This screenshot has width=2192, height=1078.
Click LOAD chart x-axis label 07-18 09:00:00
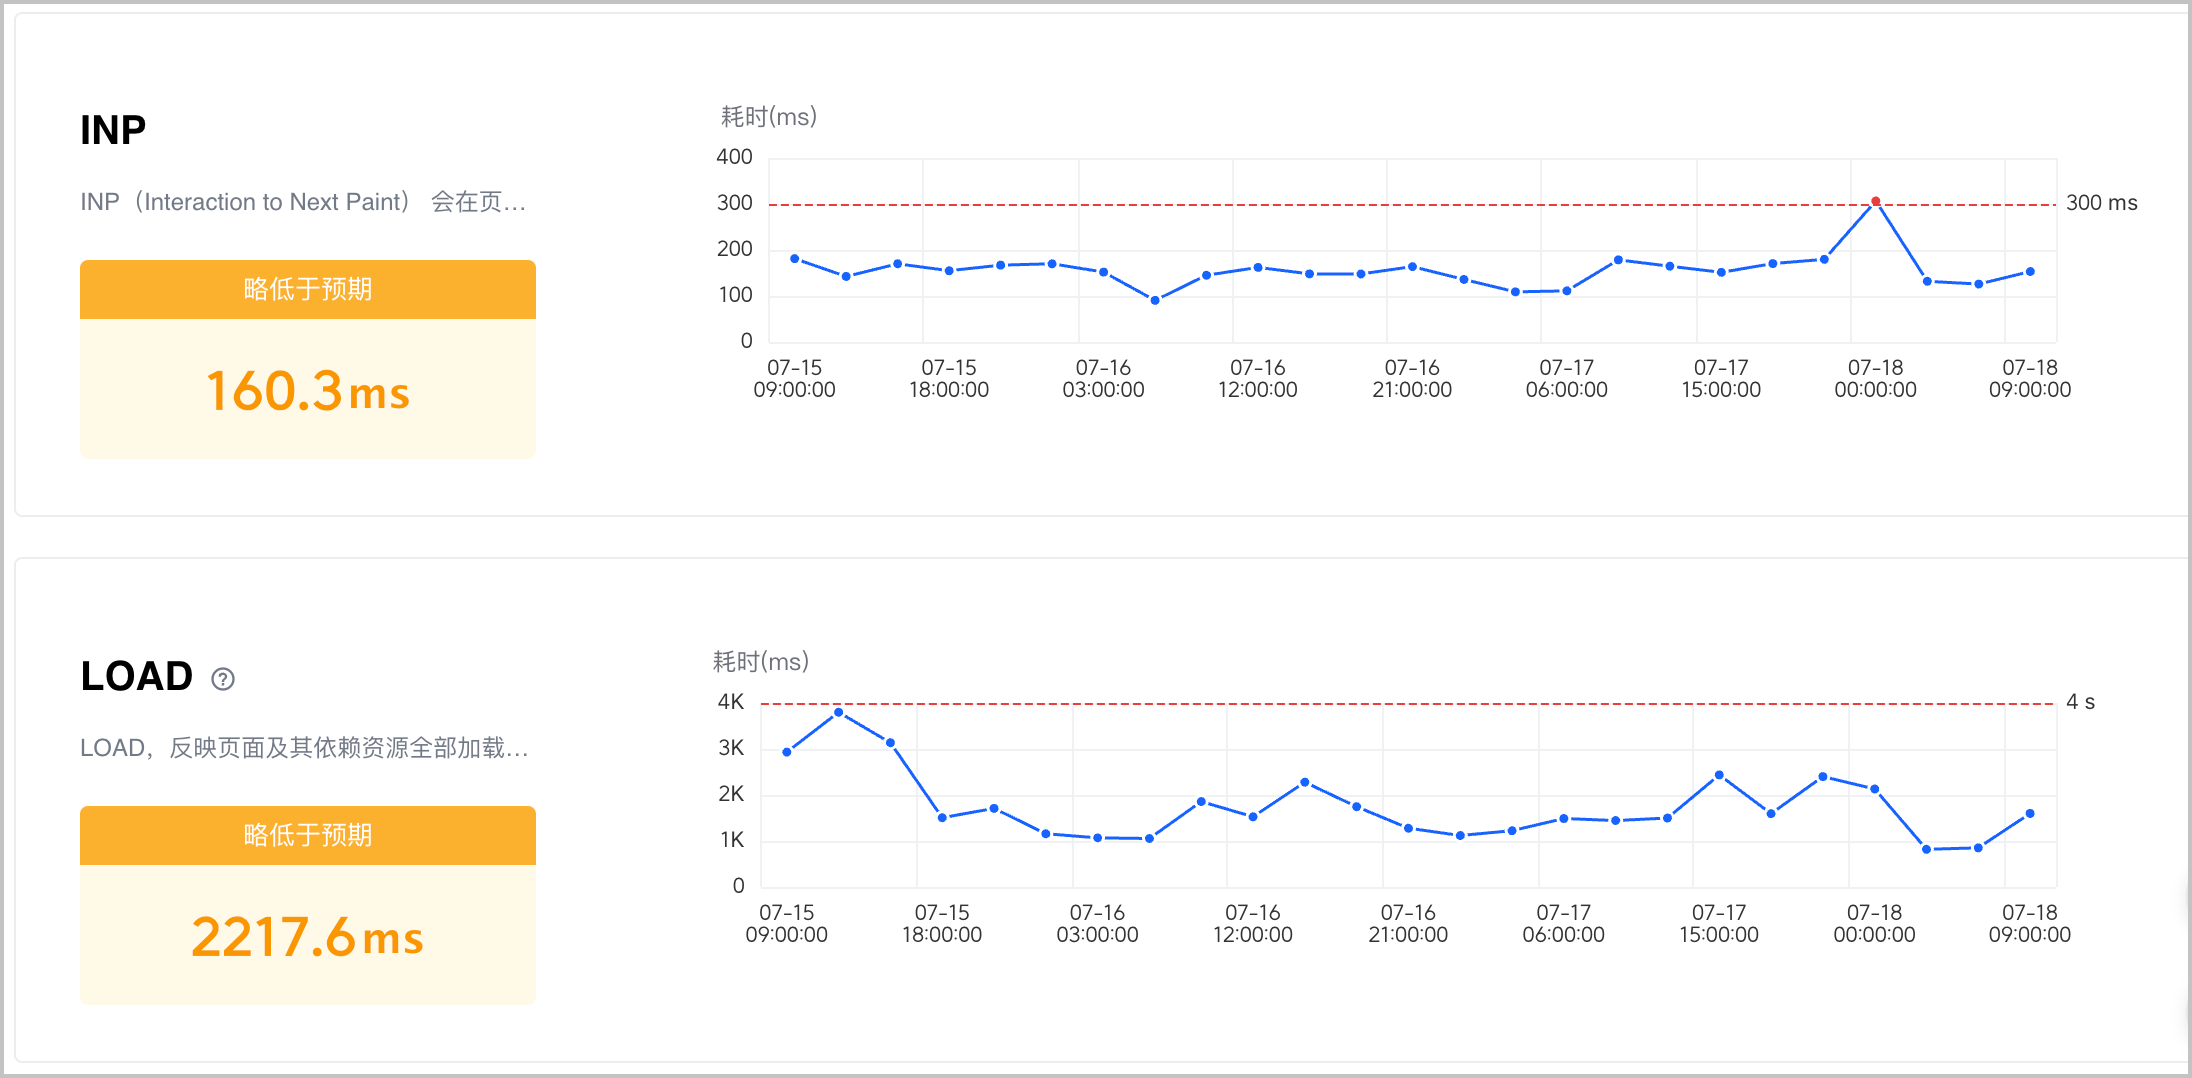click(2030, 924)
